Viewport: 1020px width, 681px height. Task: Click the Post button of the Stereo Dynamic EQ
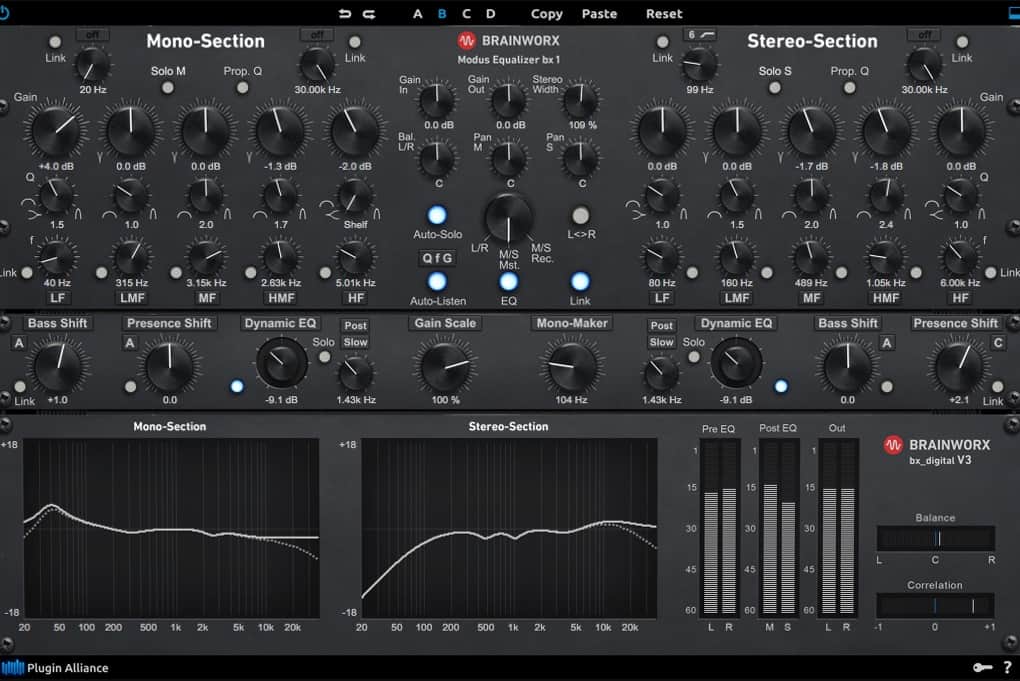pyautogui.click(x=662, y=325)
